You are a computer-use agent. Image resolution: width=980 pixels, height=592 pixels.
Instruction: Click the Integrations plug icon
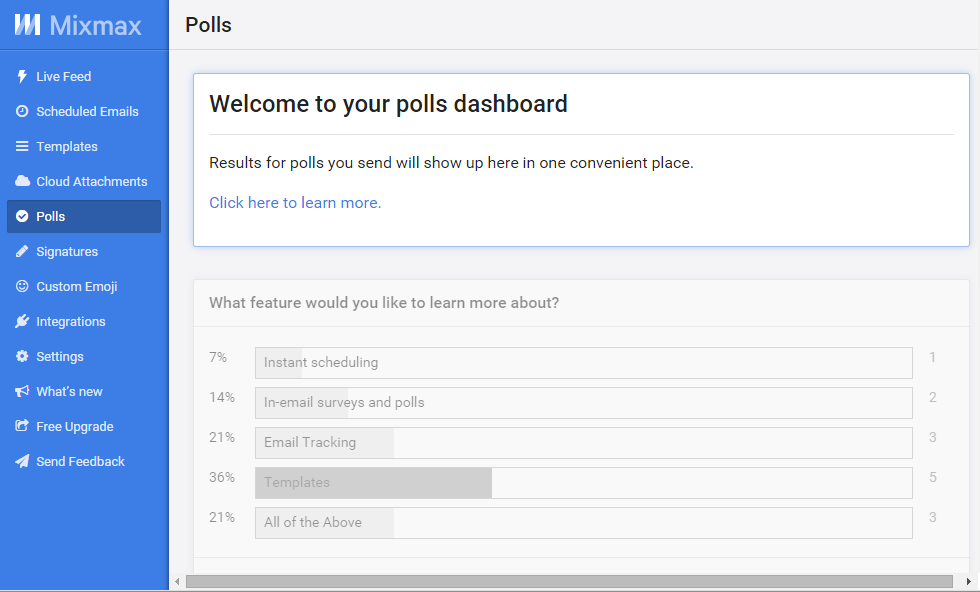22,321
